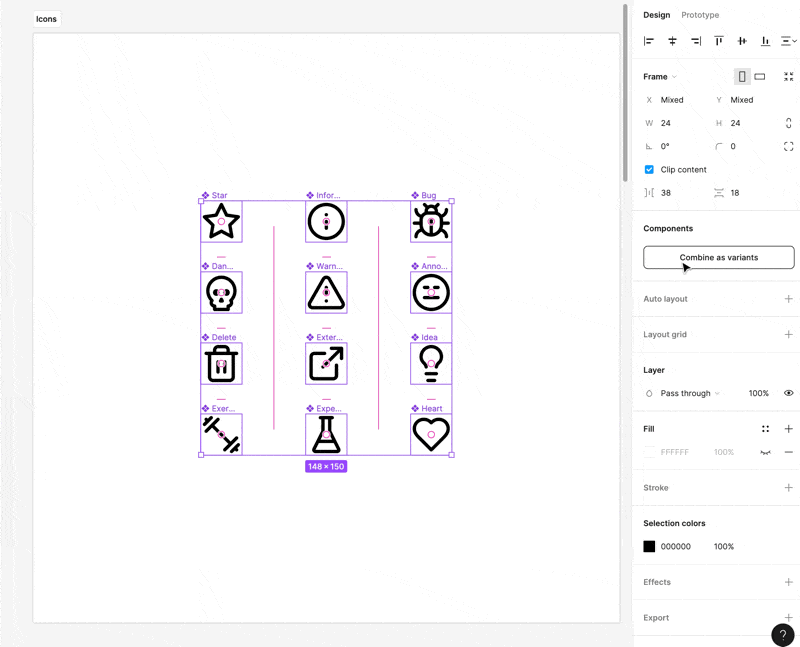Click the resize to fit icon
Screen dimensions: 800x647
click(x=788, y=76)
